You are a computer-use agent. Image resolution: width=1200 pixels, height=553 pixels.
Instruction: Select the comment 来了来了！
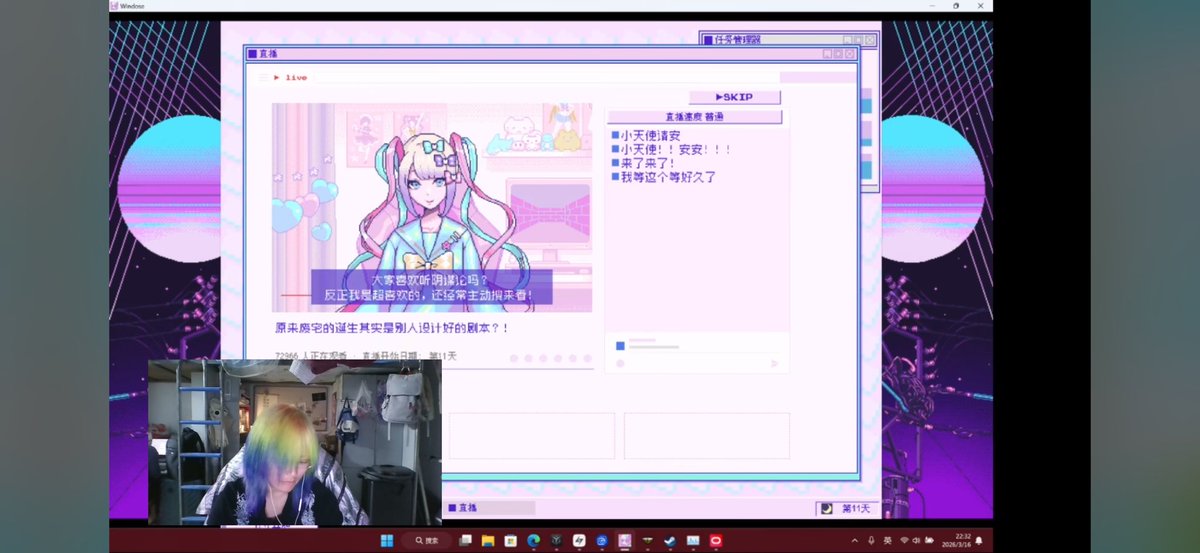click(x=643, y=163)
